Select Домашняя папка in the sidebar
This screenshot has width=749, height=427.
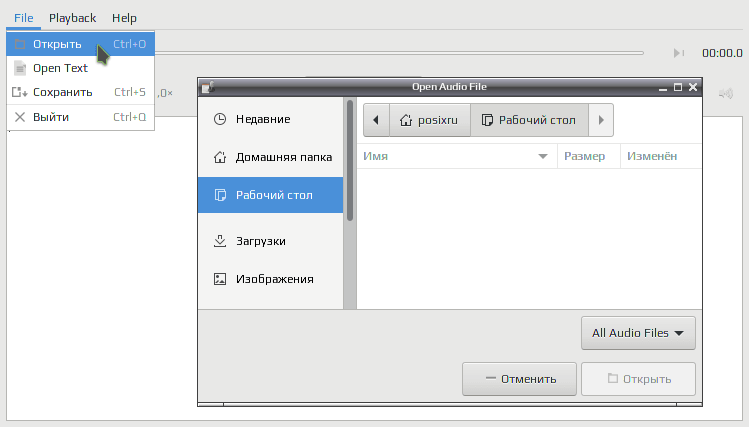(270, 157)
